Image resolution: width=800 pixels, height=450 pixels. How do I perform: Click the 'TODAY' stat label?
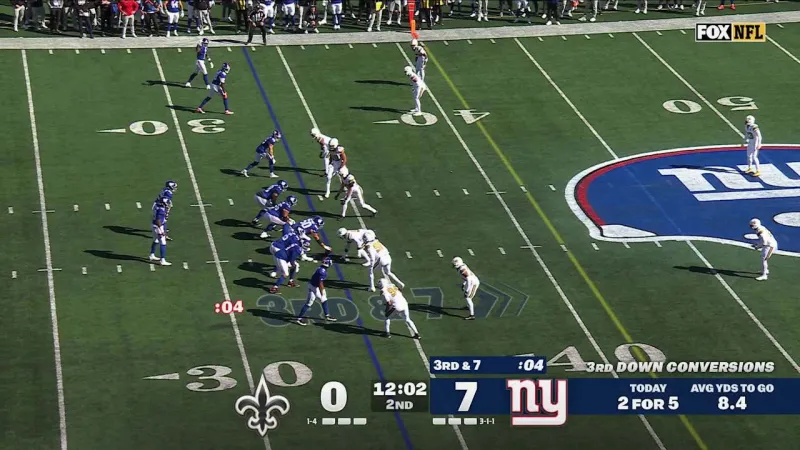pyautogui.click(x=648, y=388)
